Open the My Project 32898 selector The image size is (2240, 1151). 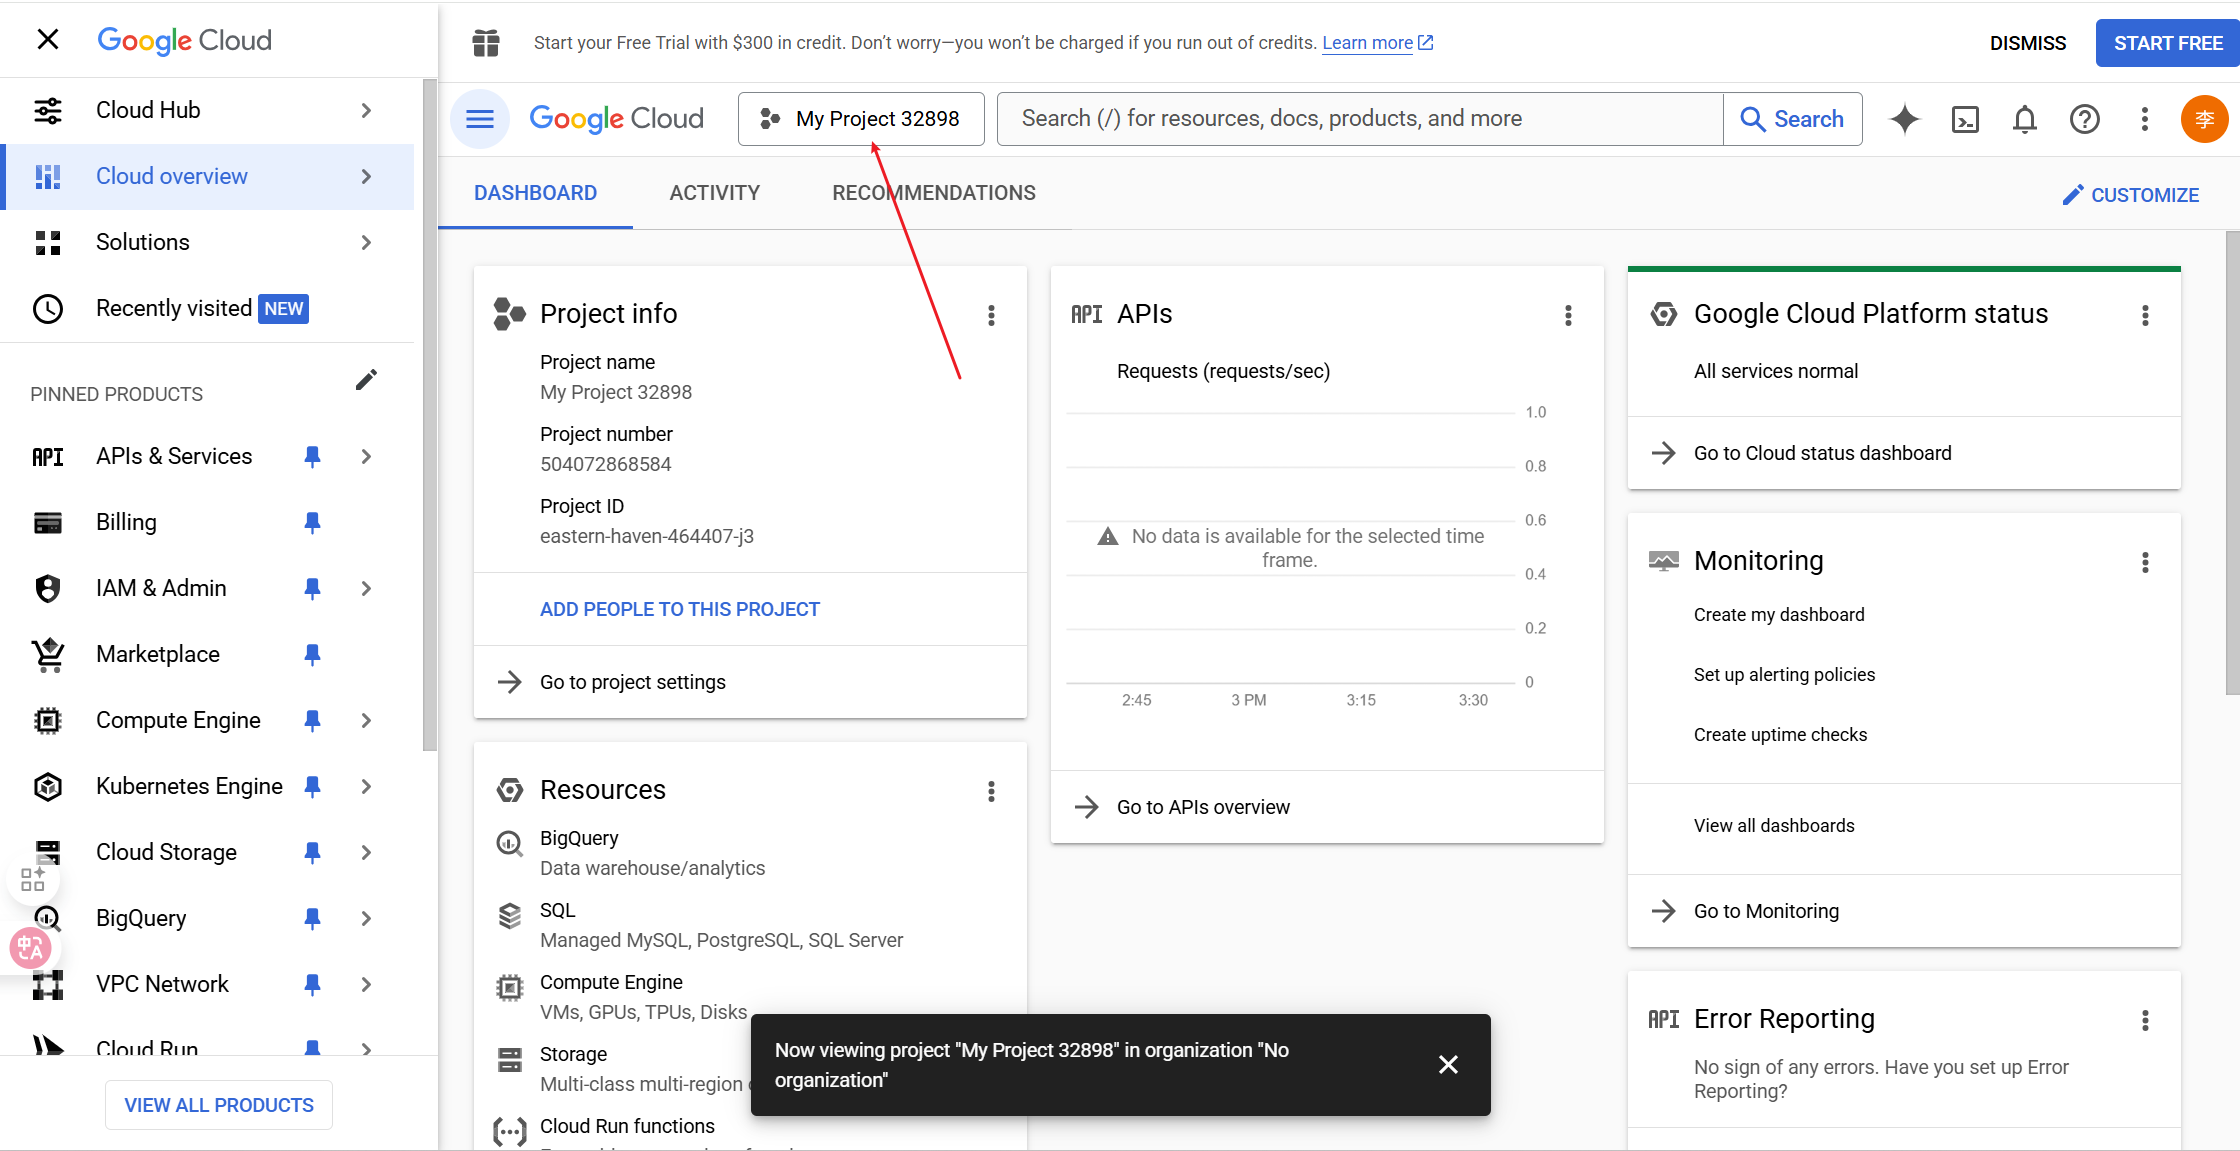(x=861, y=119)
